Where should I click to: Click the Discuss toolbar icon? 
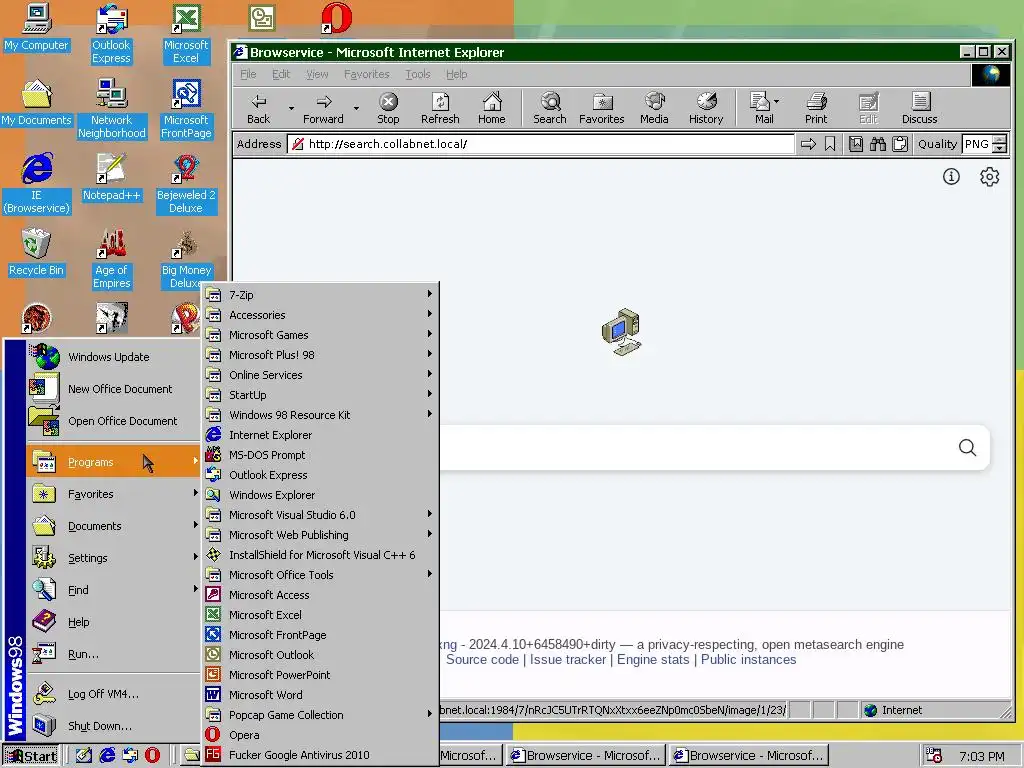(x=920, y=108)
